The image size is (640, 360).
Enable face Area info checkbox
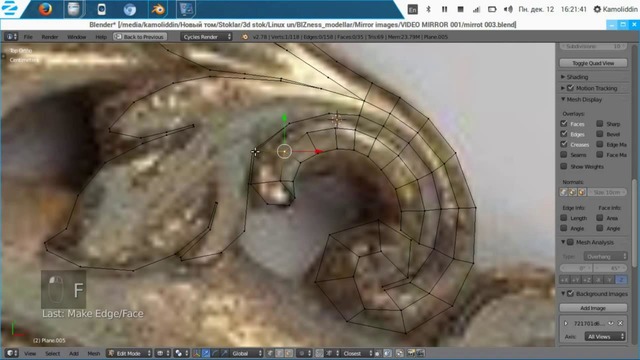tap(600, 218)
